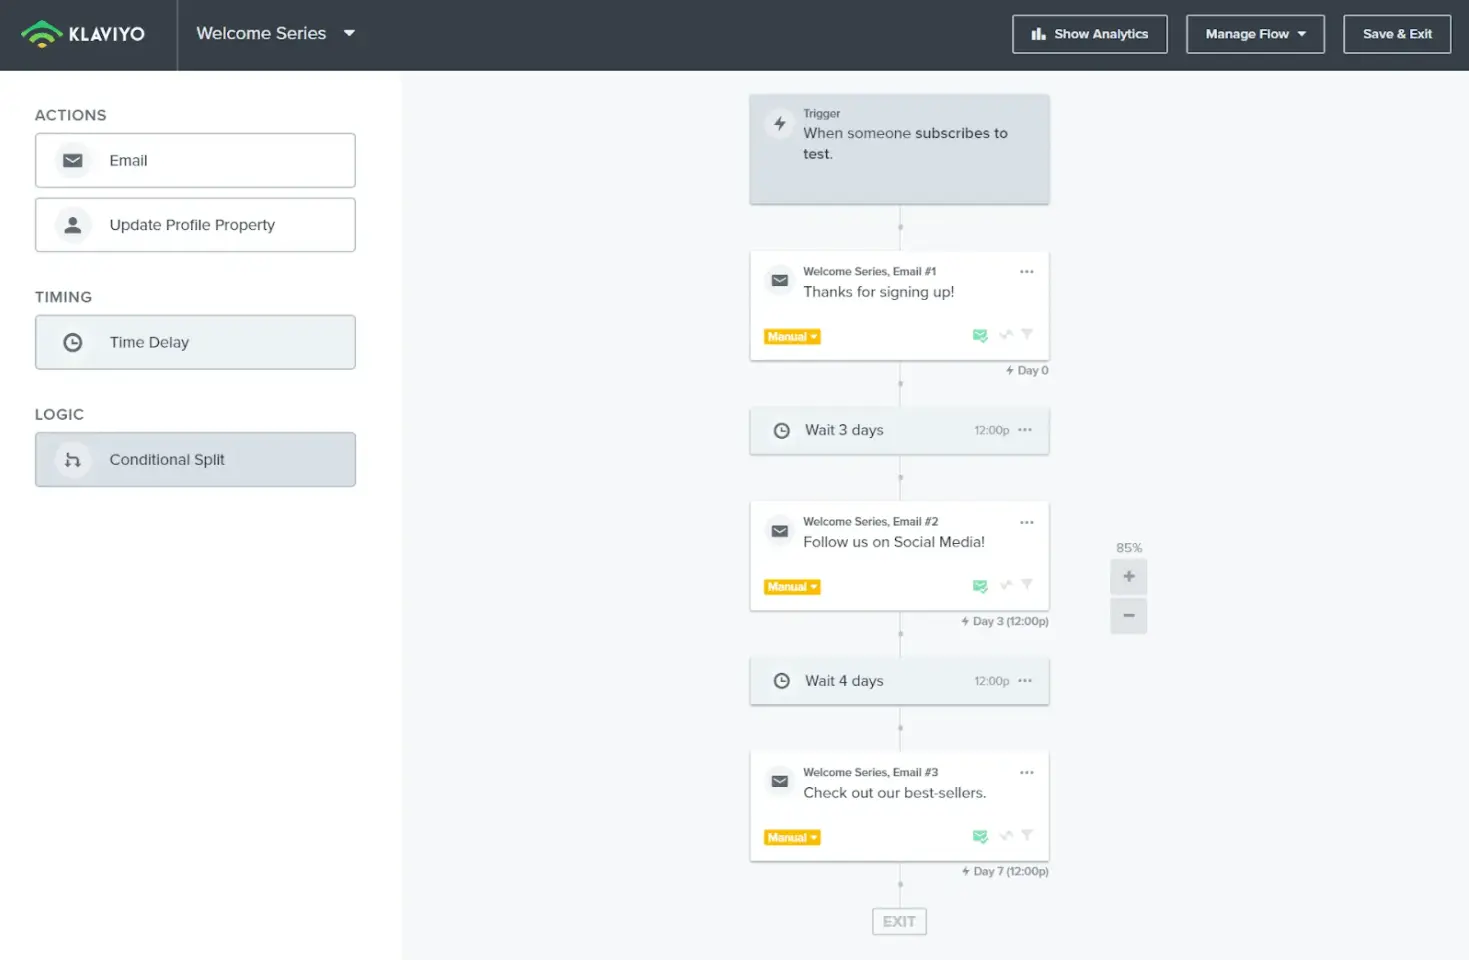The width and height of the screenshot is (1469, 960).
Task: Select the Email action icon in the sidebar
Action: pos(71,160)
